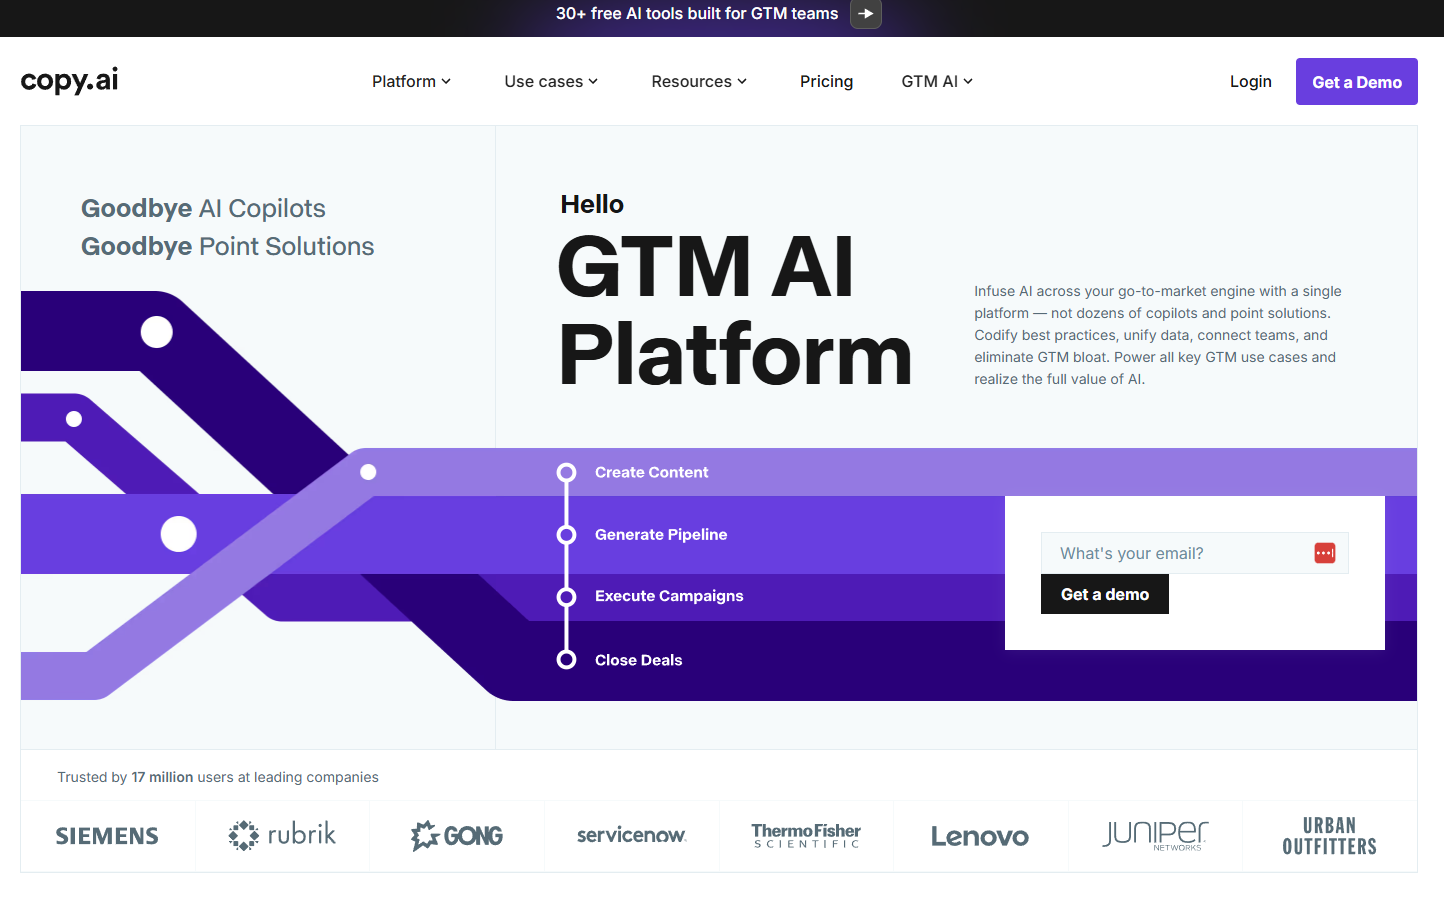Select the Close Deals step

point(638,660)
